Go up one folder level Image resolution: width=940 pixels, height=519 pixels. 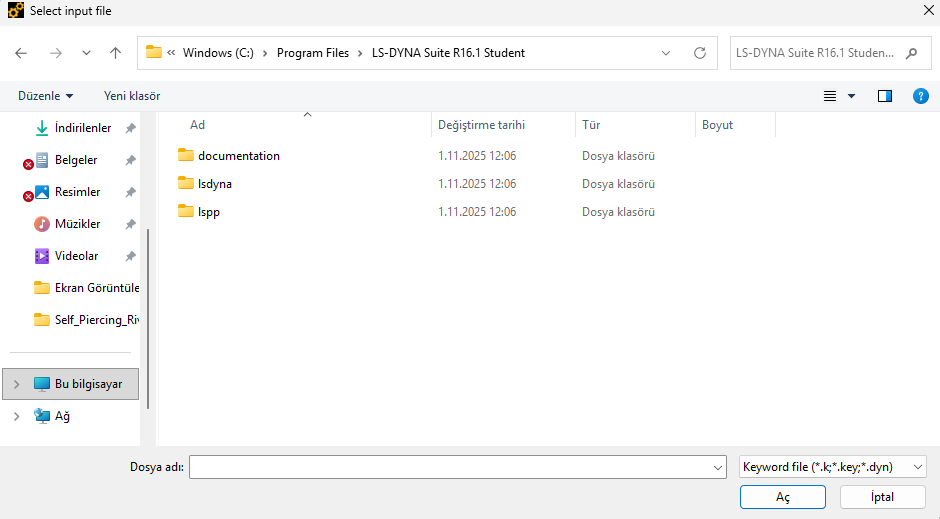click(115, 53)
